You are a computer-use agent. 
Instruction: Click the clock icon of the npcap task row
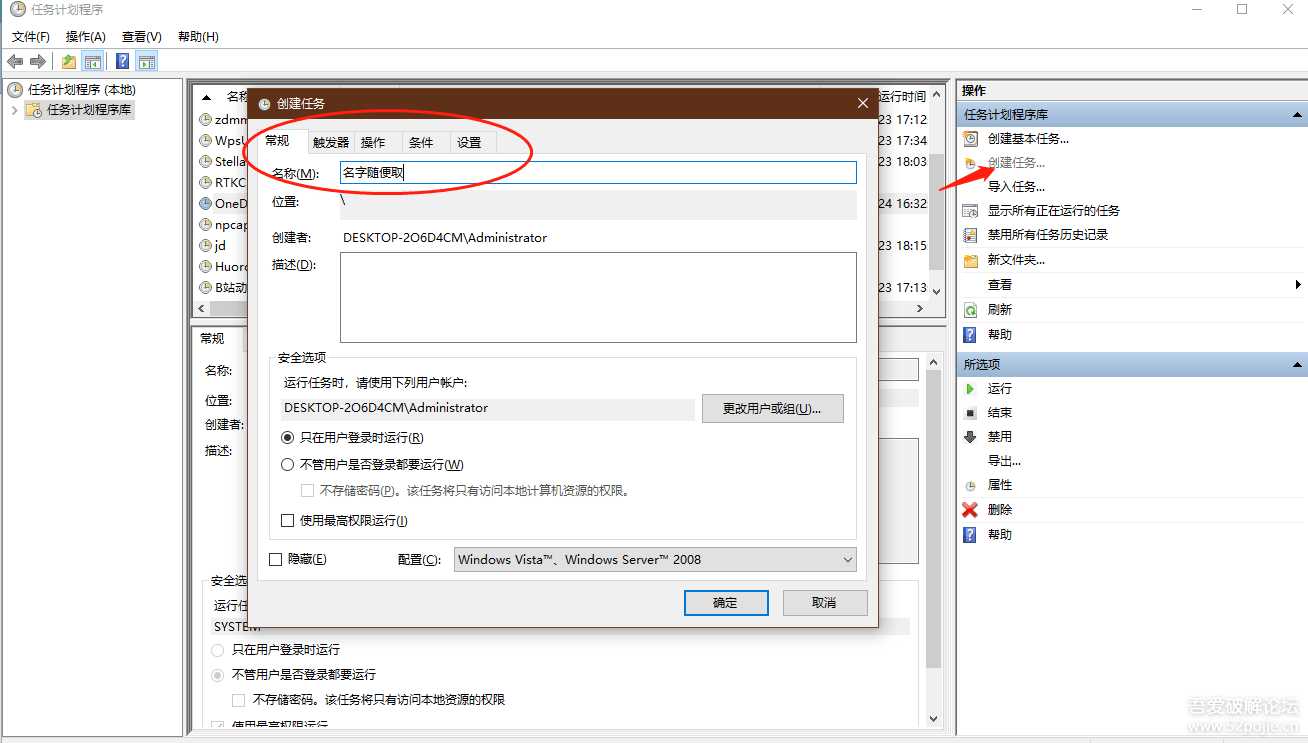coord(206,225)
